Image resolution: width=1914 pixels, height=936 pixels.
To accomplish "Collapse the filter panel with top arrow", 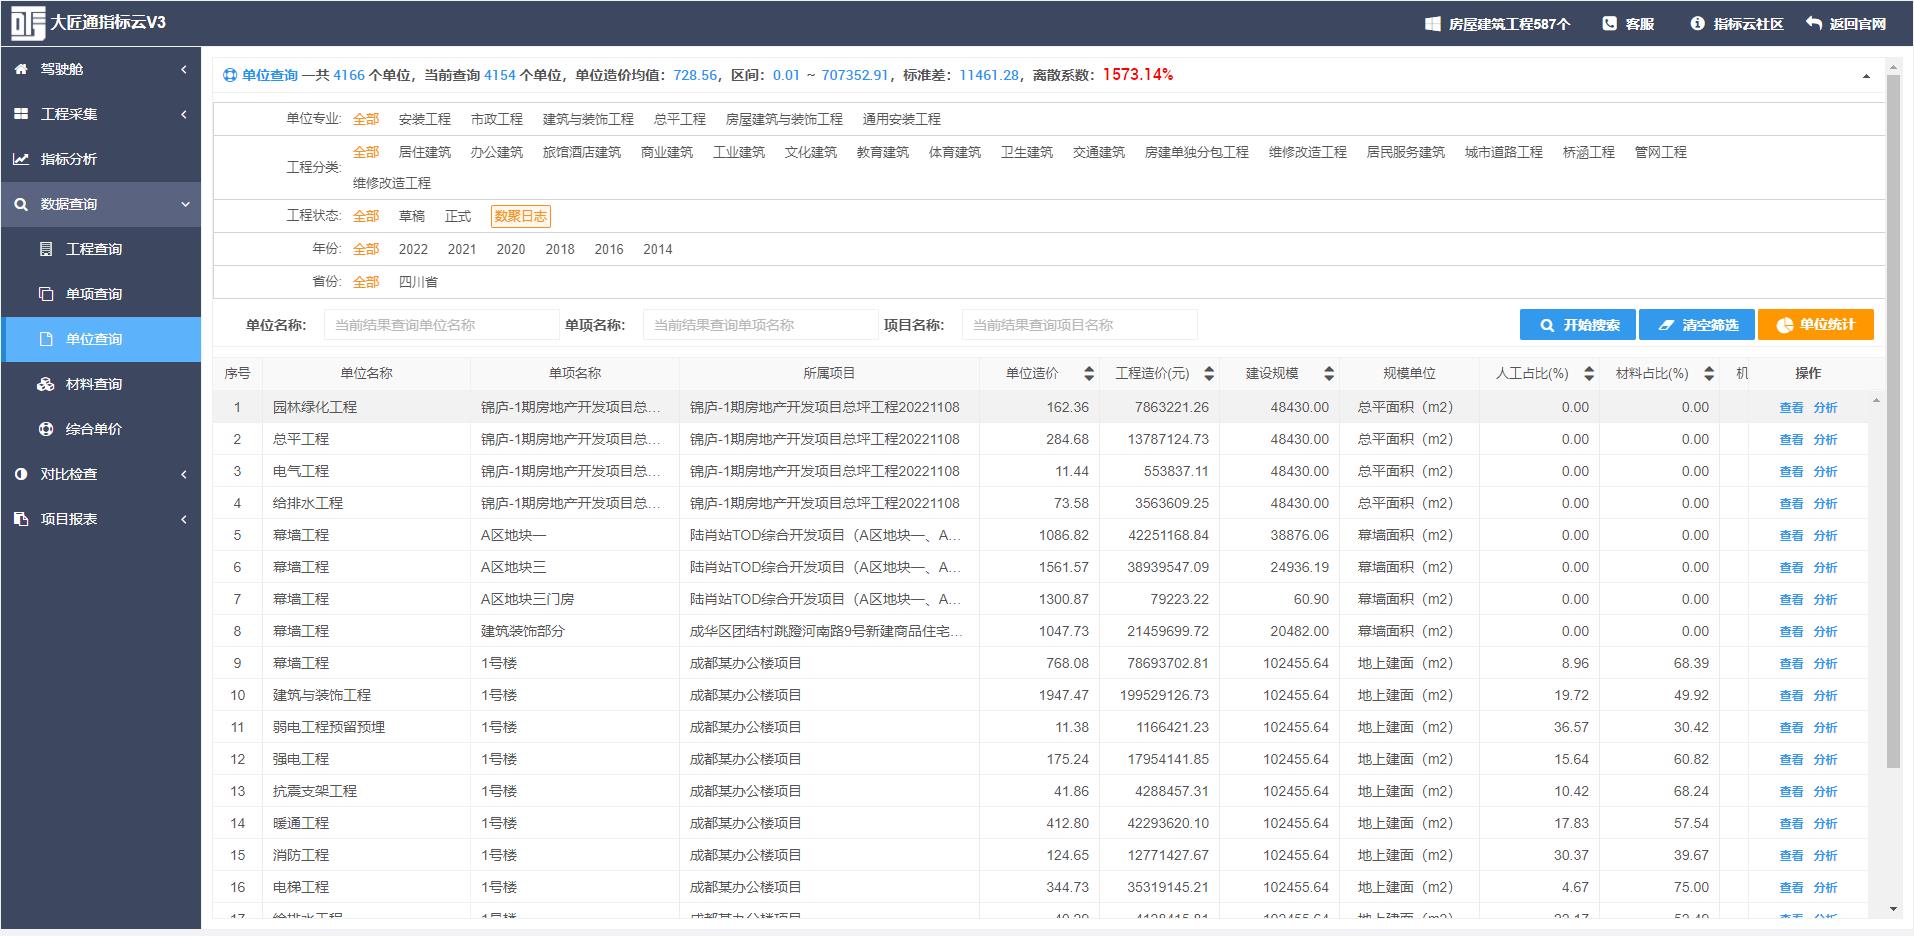I will (1866, 76).
